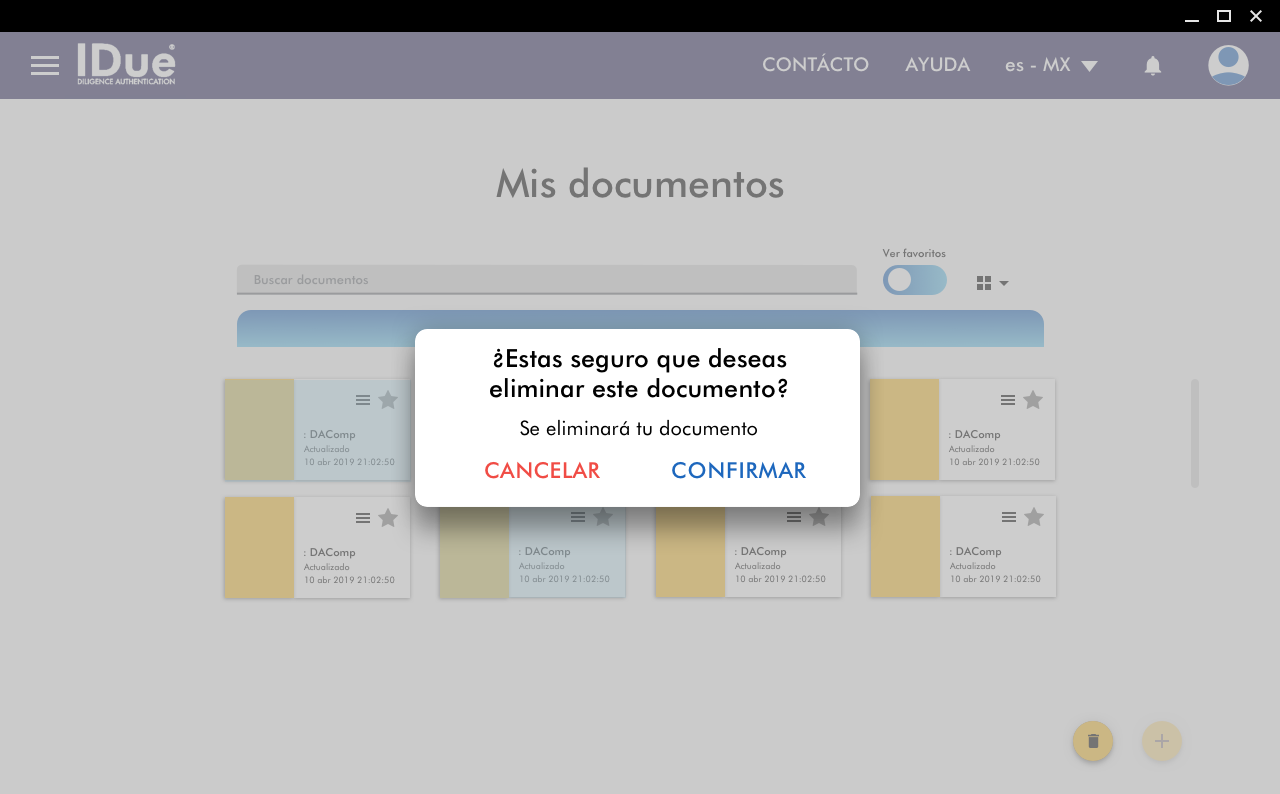Click the yellow trash delete button

[1093, 741]
